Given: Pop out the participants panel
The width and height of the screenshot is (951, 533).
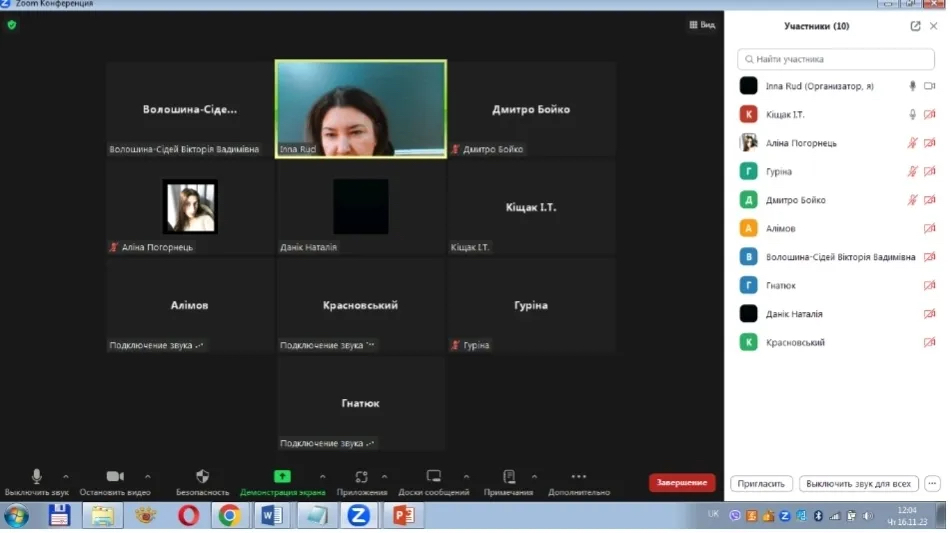Looking at the screenshot, I should pos(915,26).
